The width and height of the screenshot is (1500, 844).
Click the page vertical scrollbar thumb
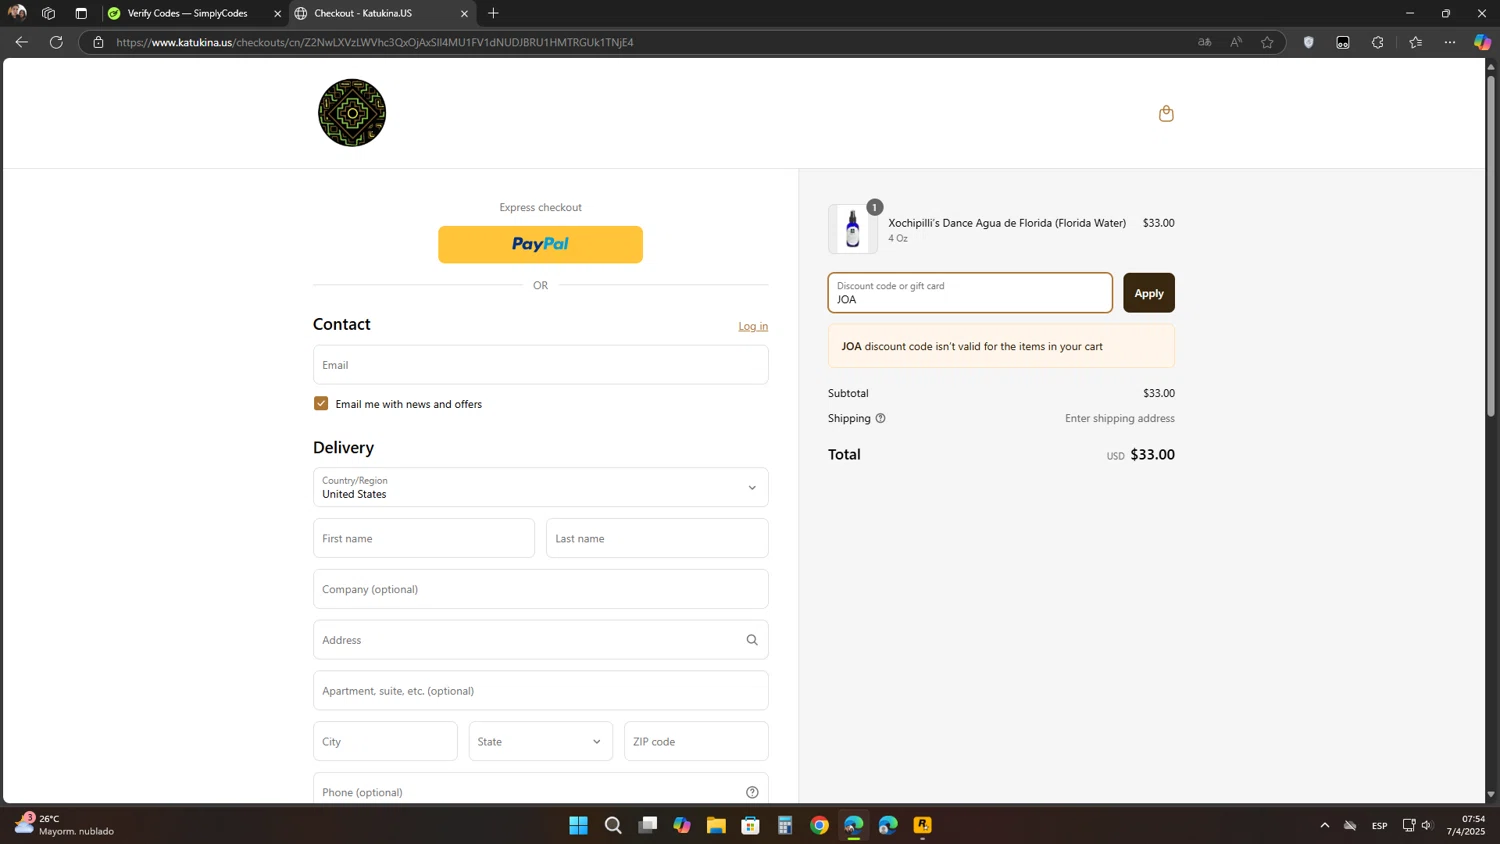[1491, 245]
